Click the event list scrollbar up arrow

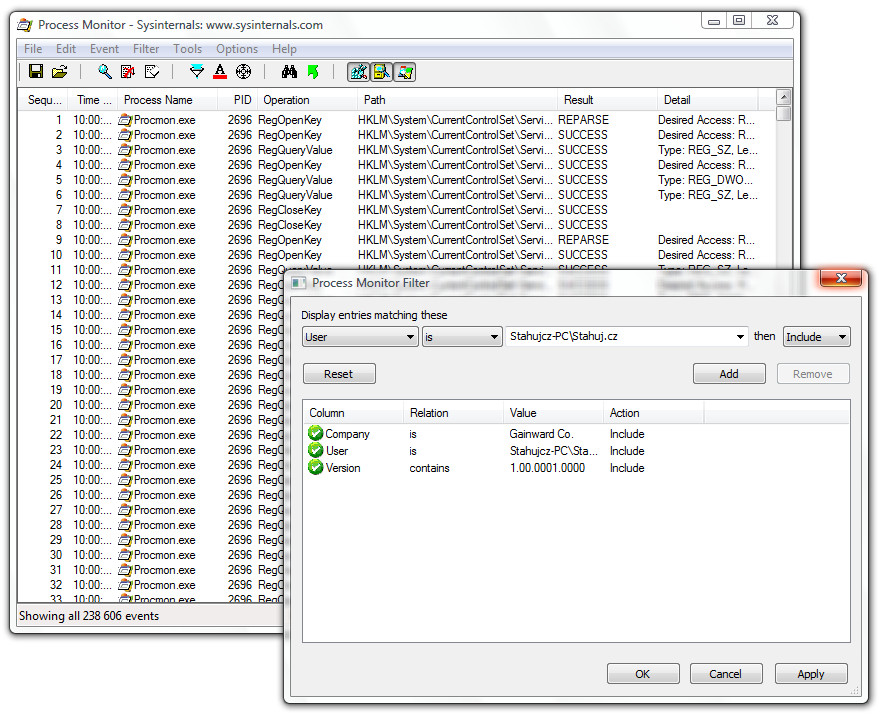pyautogui.click(x=783, y=97)
